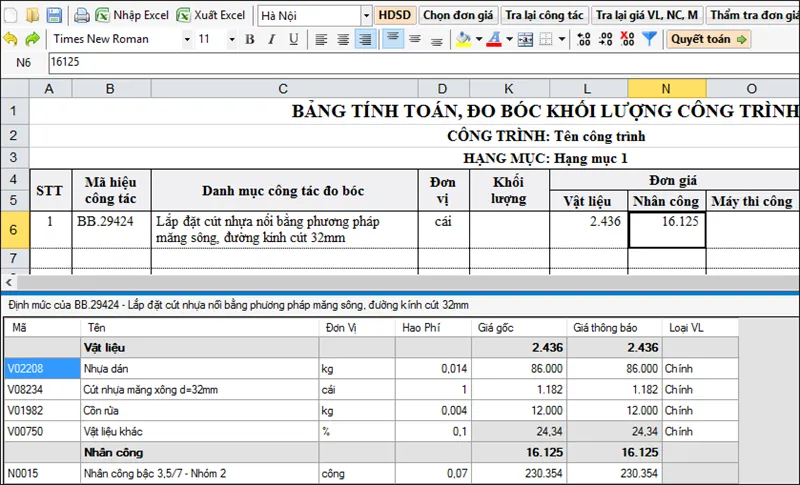Click Xuất Excel in the toolbar
This screenshot has height=485, width=800.
tap(211, 15)
